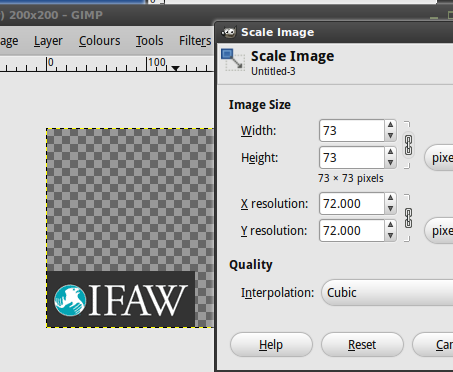Increase X resolution with the up arrow
Screen dimensions: 453x372
[390, 198]
